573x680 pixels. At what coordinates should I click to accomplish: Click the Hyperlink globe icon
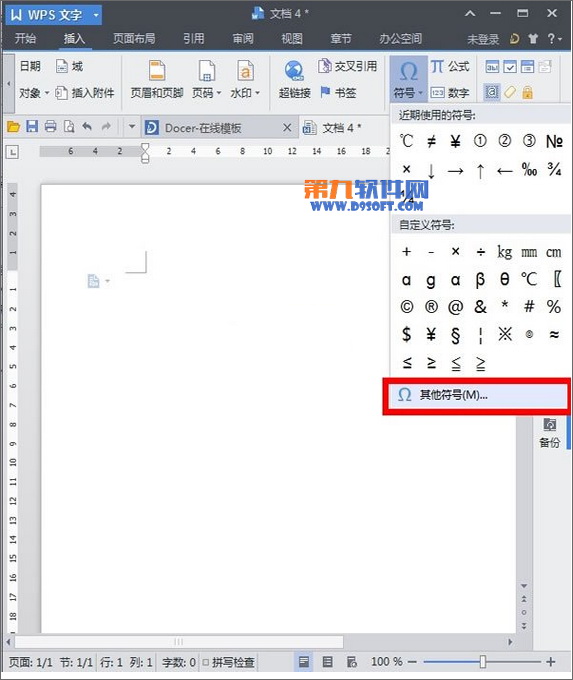click(x=294, y=71)
